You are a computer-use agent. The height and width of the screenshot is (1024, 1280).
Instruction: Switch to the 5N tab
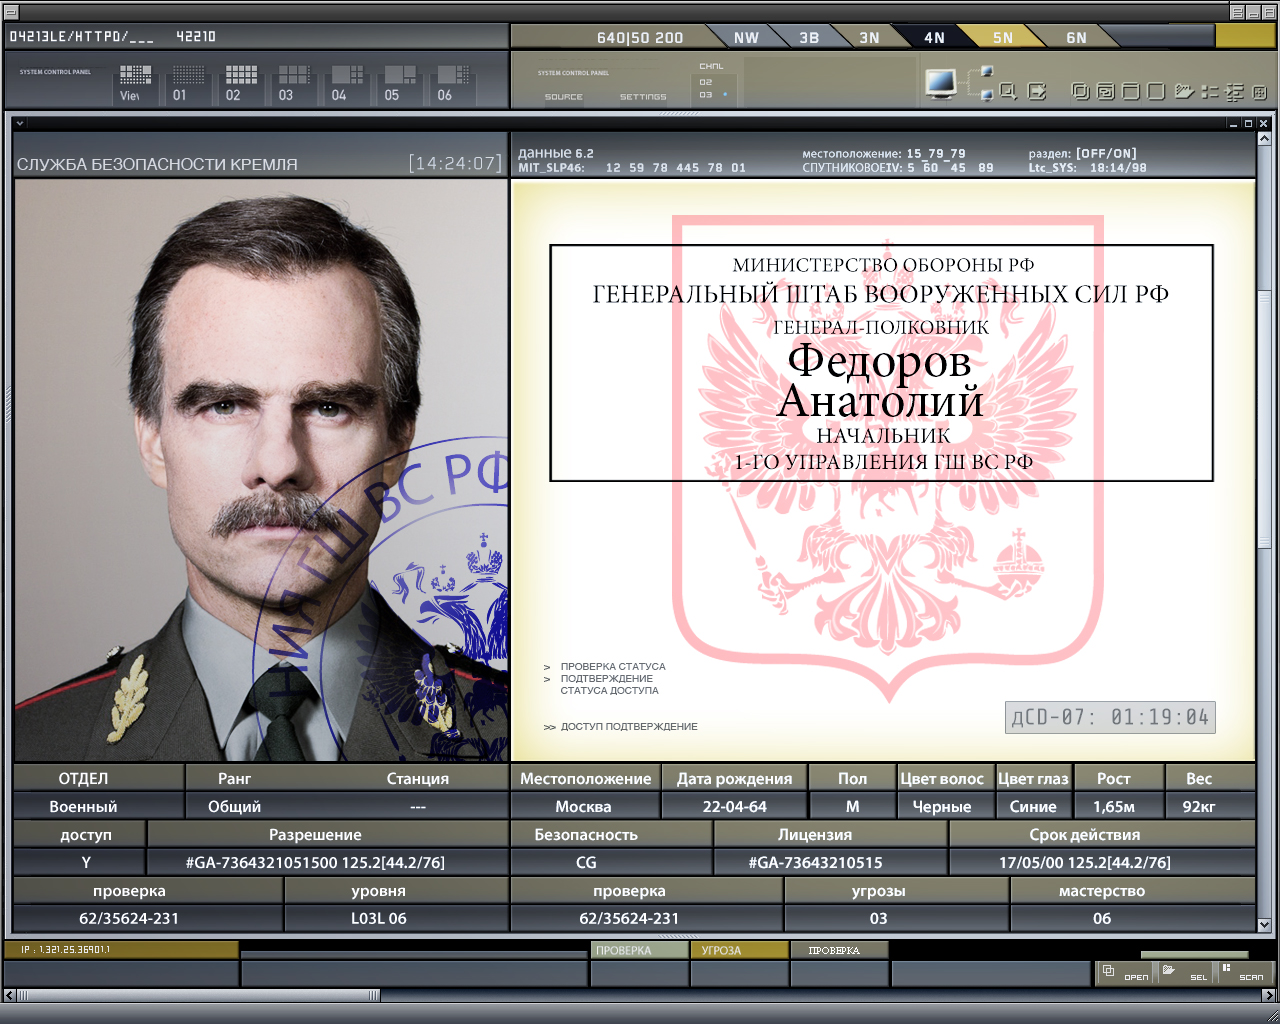click(1003, 37)
